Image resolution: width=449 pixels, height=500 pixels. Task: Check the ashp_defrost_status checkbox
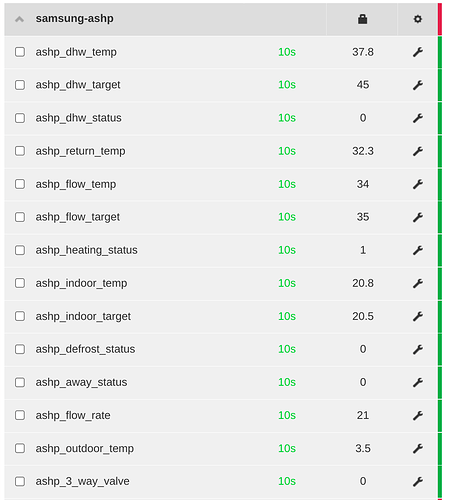20,349
